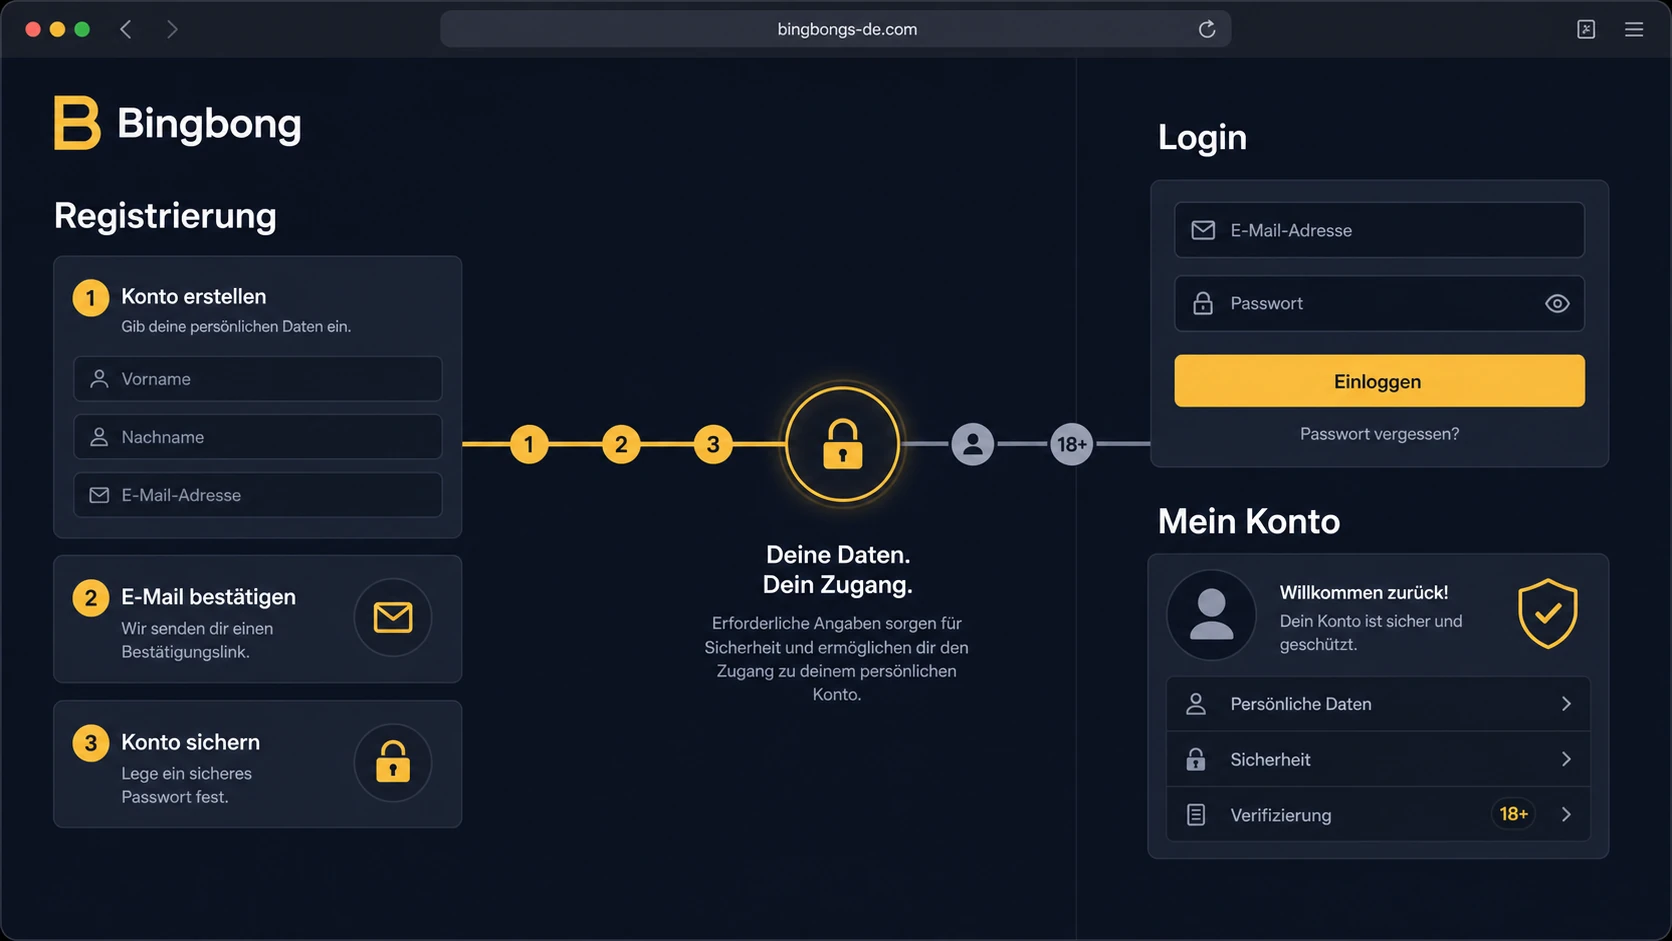
Task: Go forward with the browser forward arrow
Action: coord(172,29)
